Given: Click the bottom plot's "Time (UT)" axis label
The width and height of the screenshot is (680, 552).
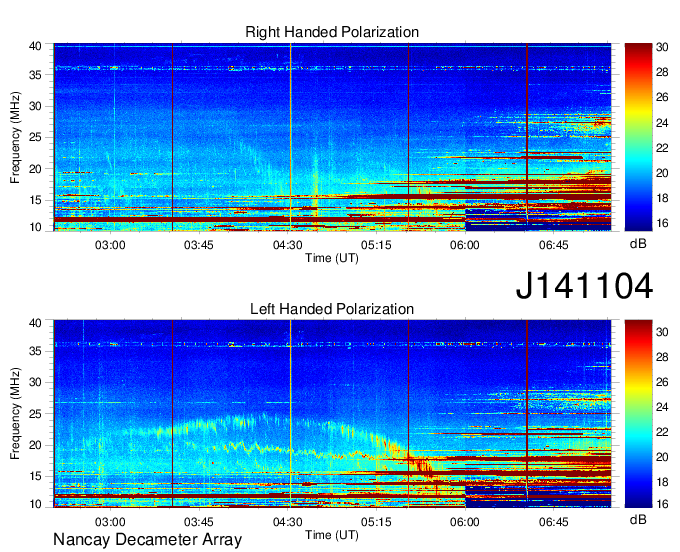Looking at the screenshot, I should pos(332,535).
